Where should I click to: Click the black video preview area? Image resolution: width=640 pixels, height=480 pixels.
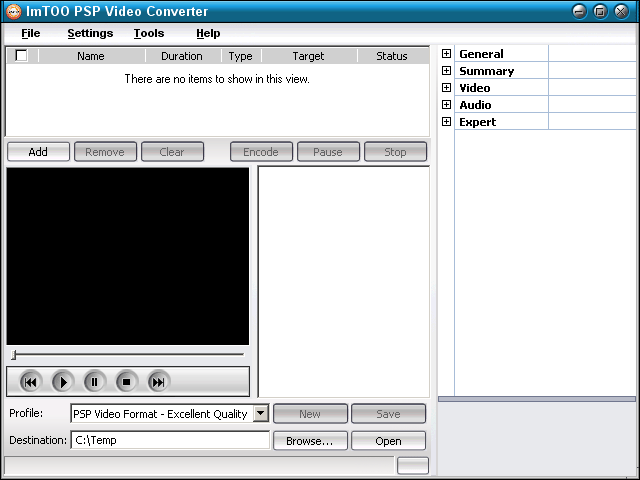pos(128,256)
